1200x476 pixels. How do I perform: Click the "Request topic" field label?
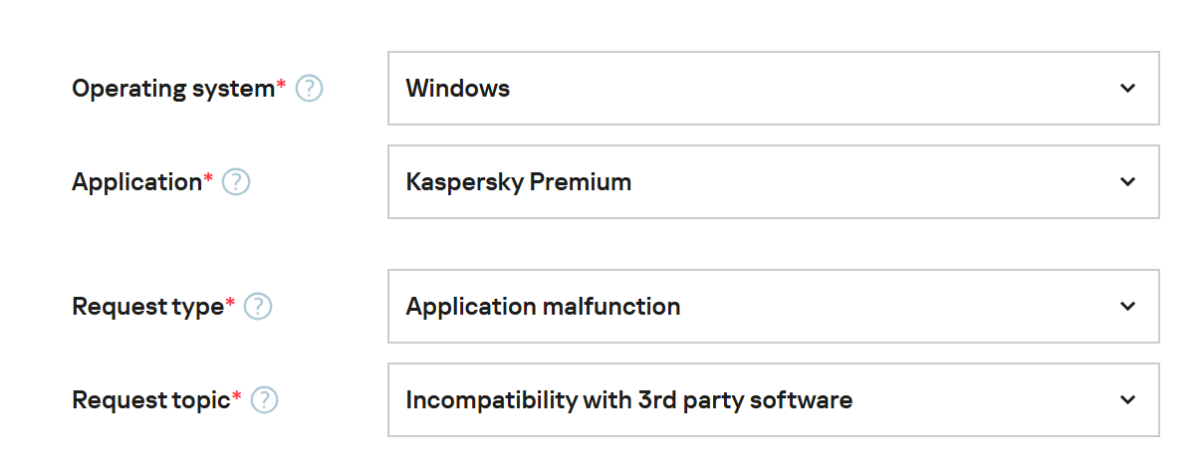tap(151, 401)
